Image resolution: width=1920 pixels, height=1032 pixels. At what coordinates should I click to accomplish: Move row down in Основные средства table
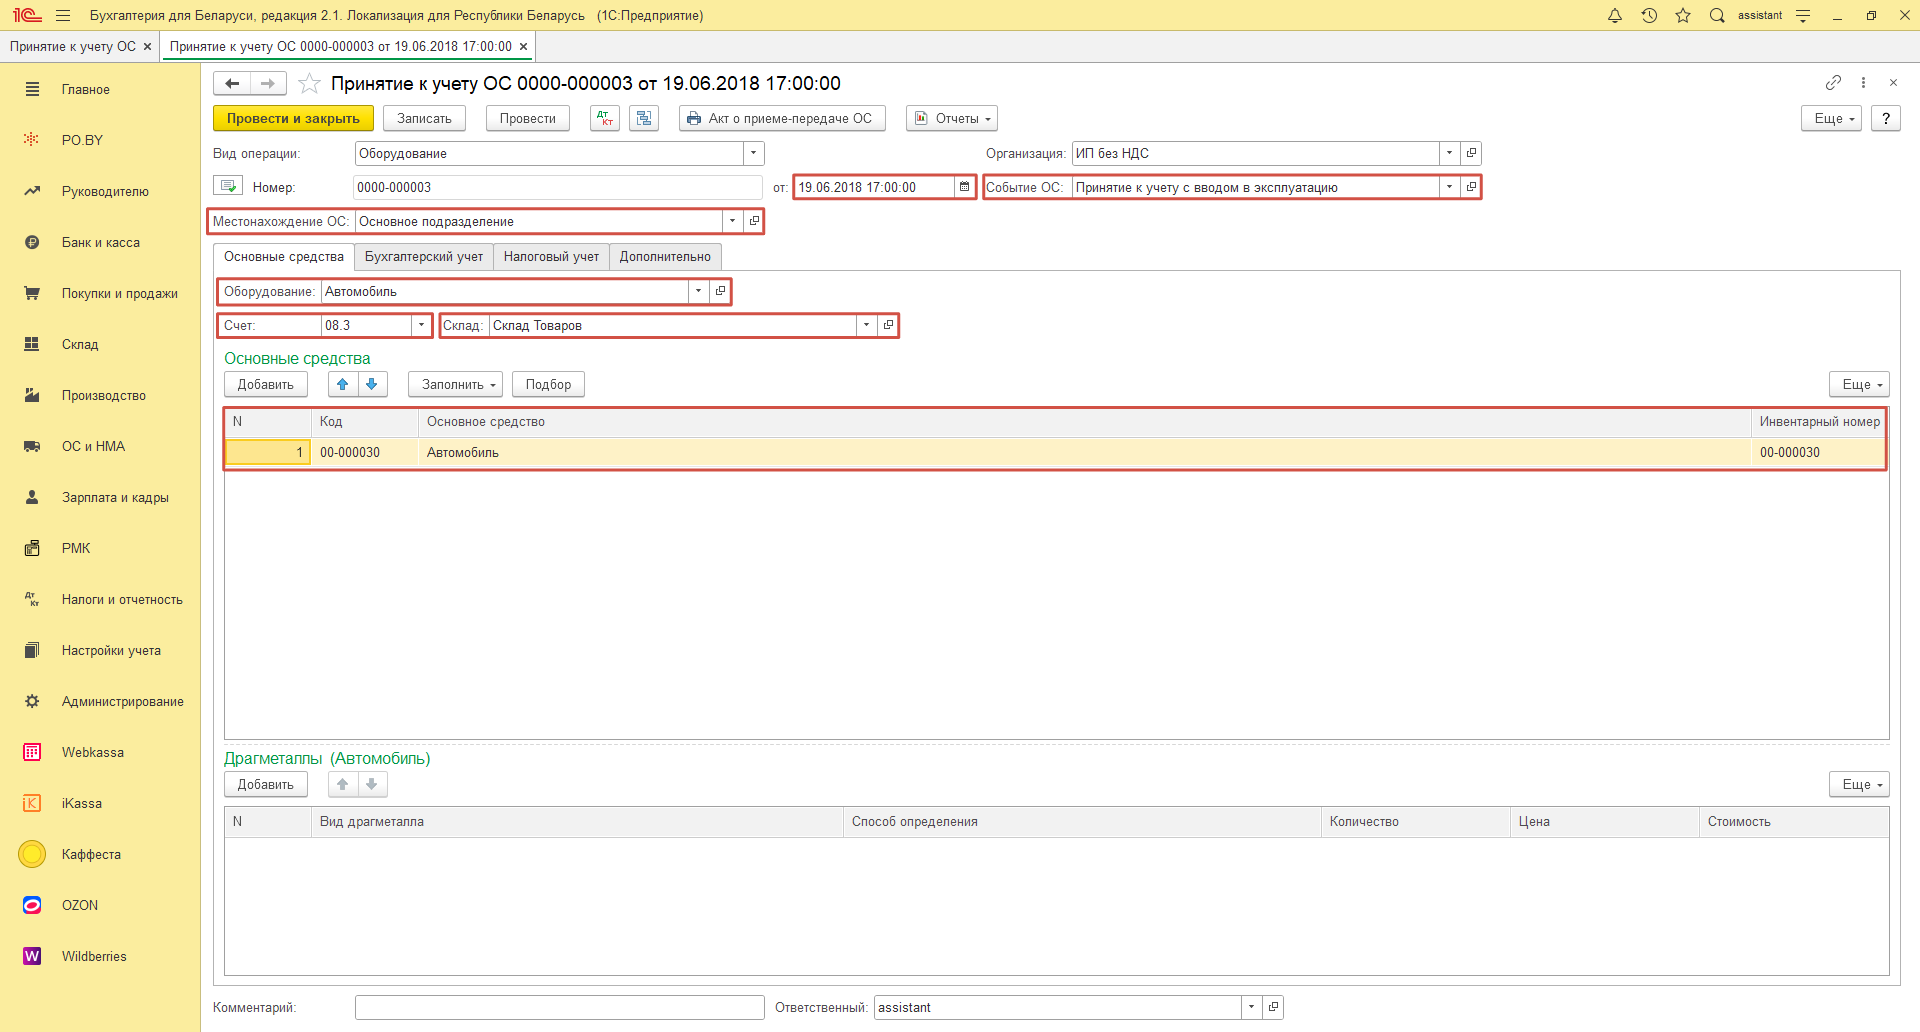(x=372, y=384)
